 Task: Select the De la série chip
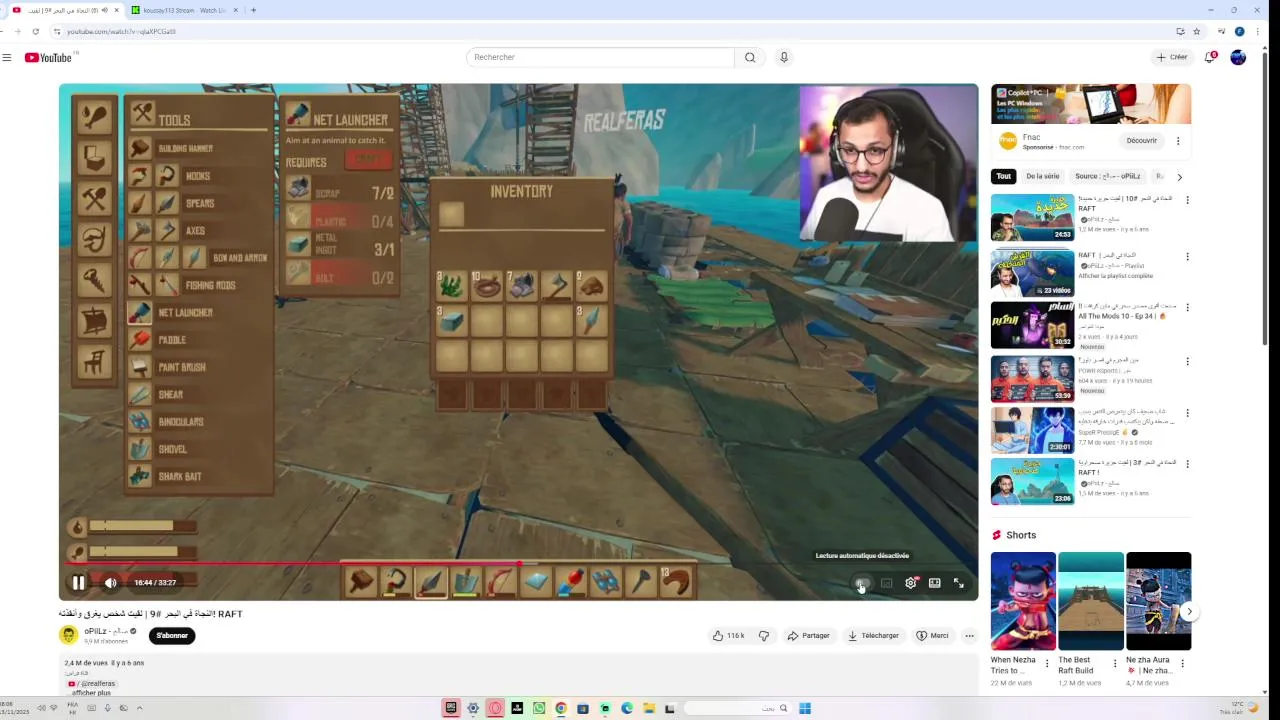pos(1042,176)
